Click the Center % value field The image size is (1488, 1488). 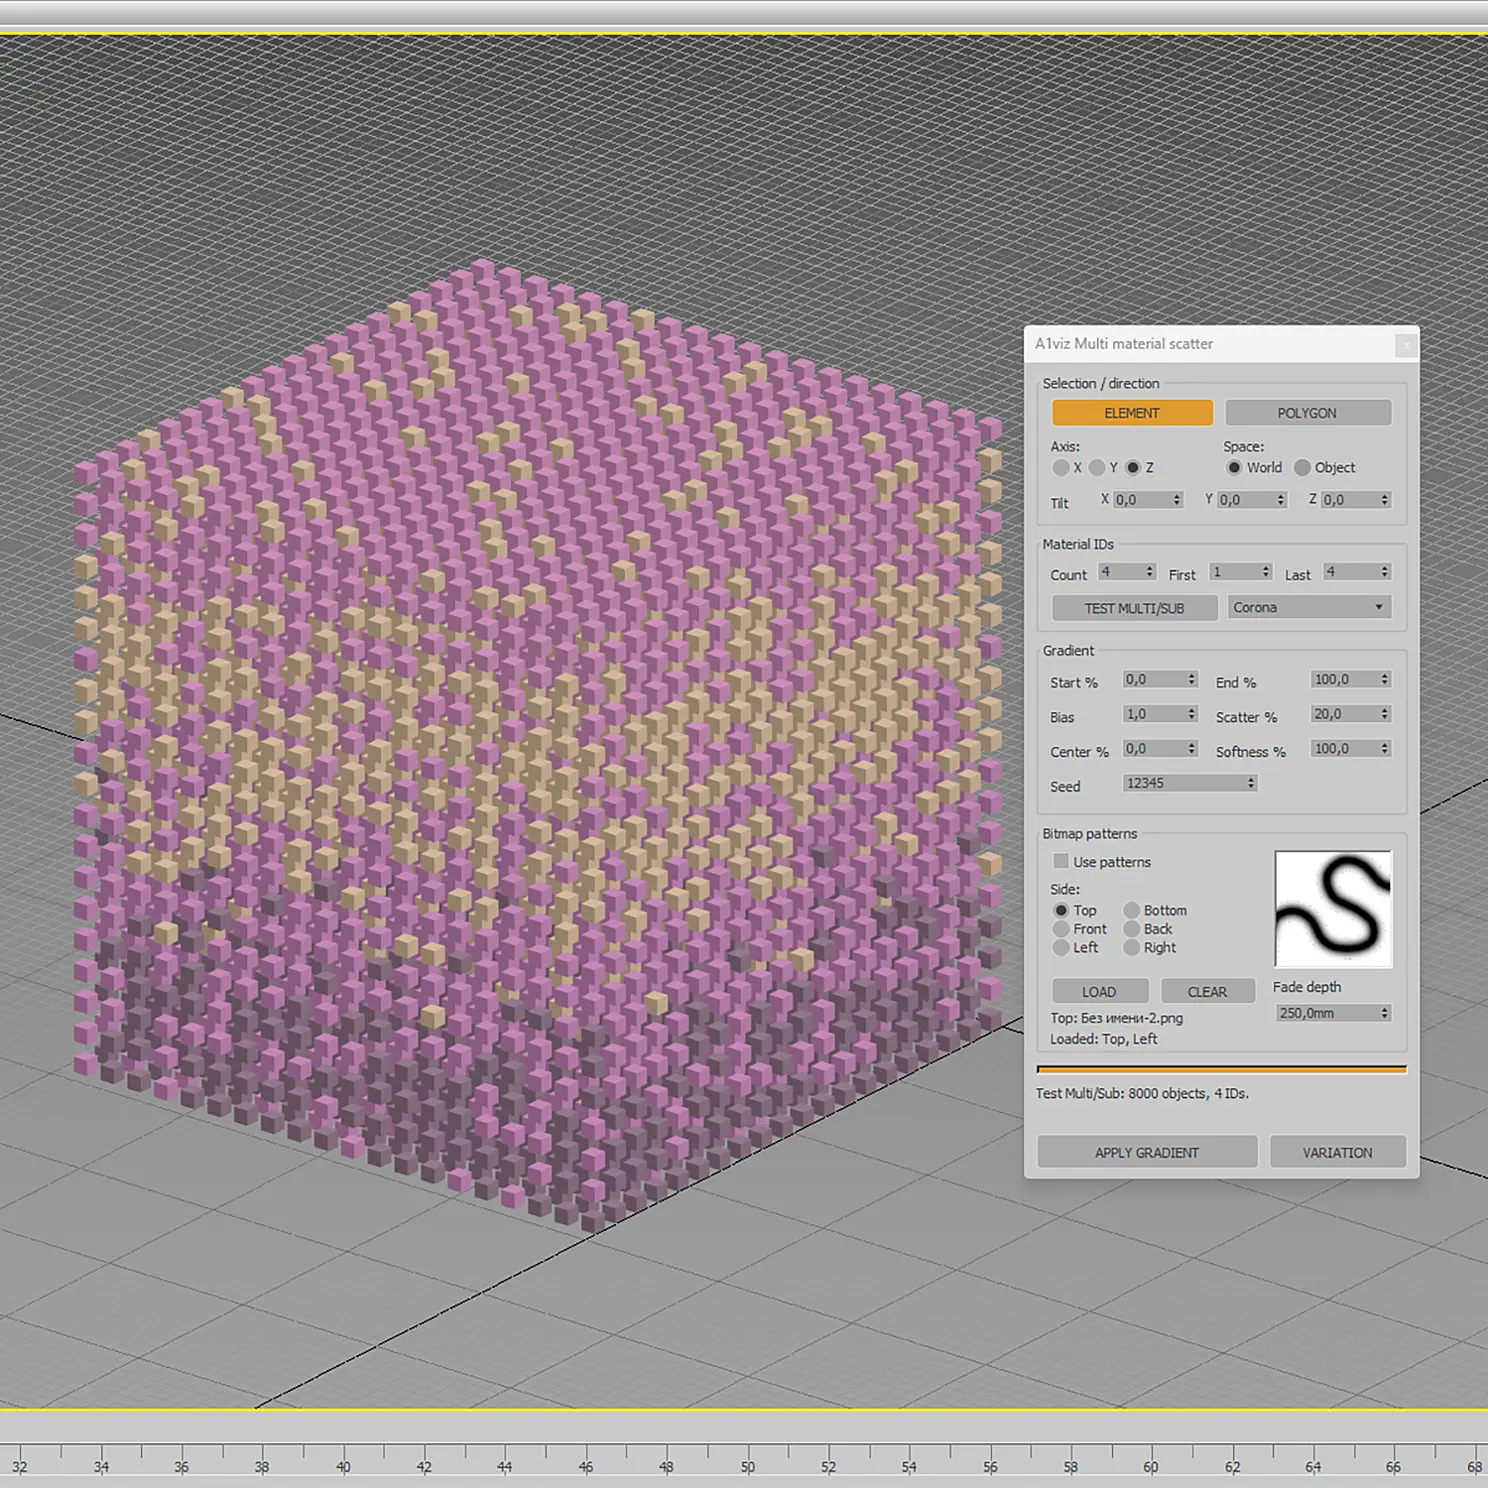coord(1154,749)
